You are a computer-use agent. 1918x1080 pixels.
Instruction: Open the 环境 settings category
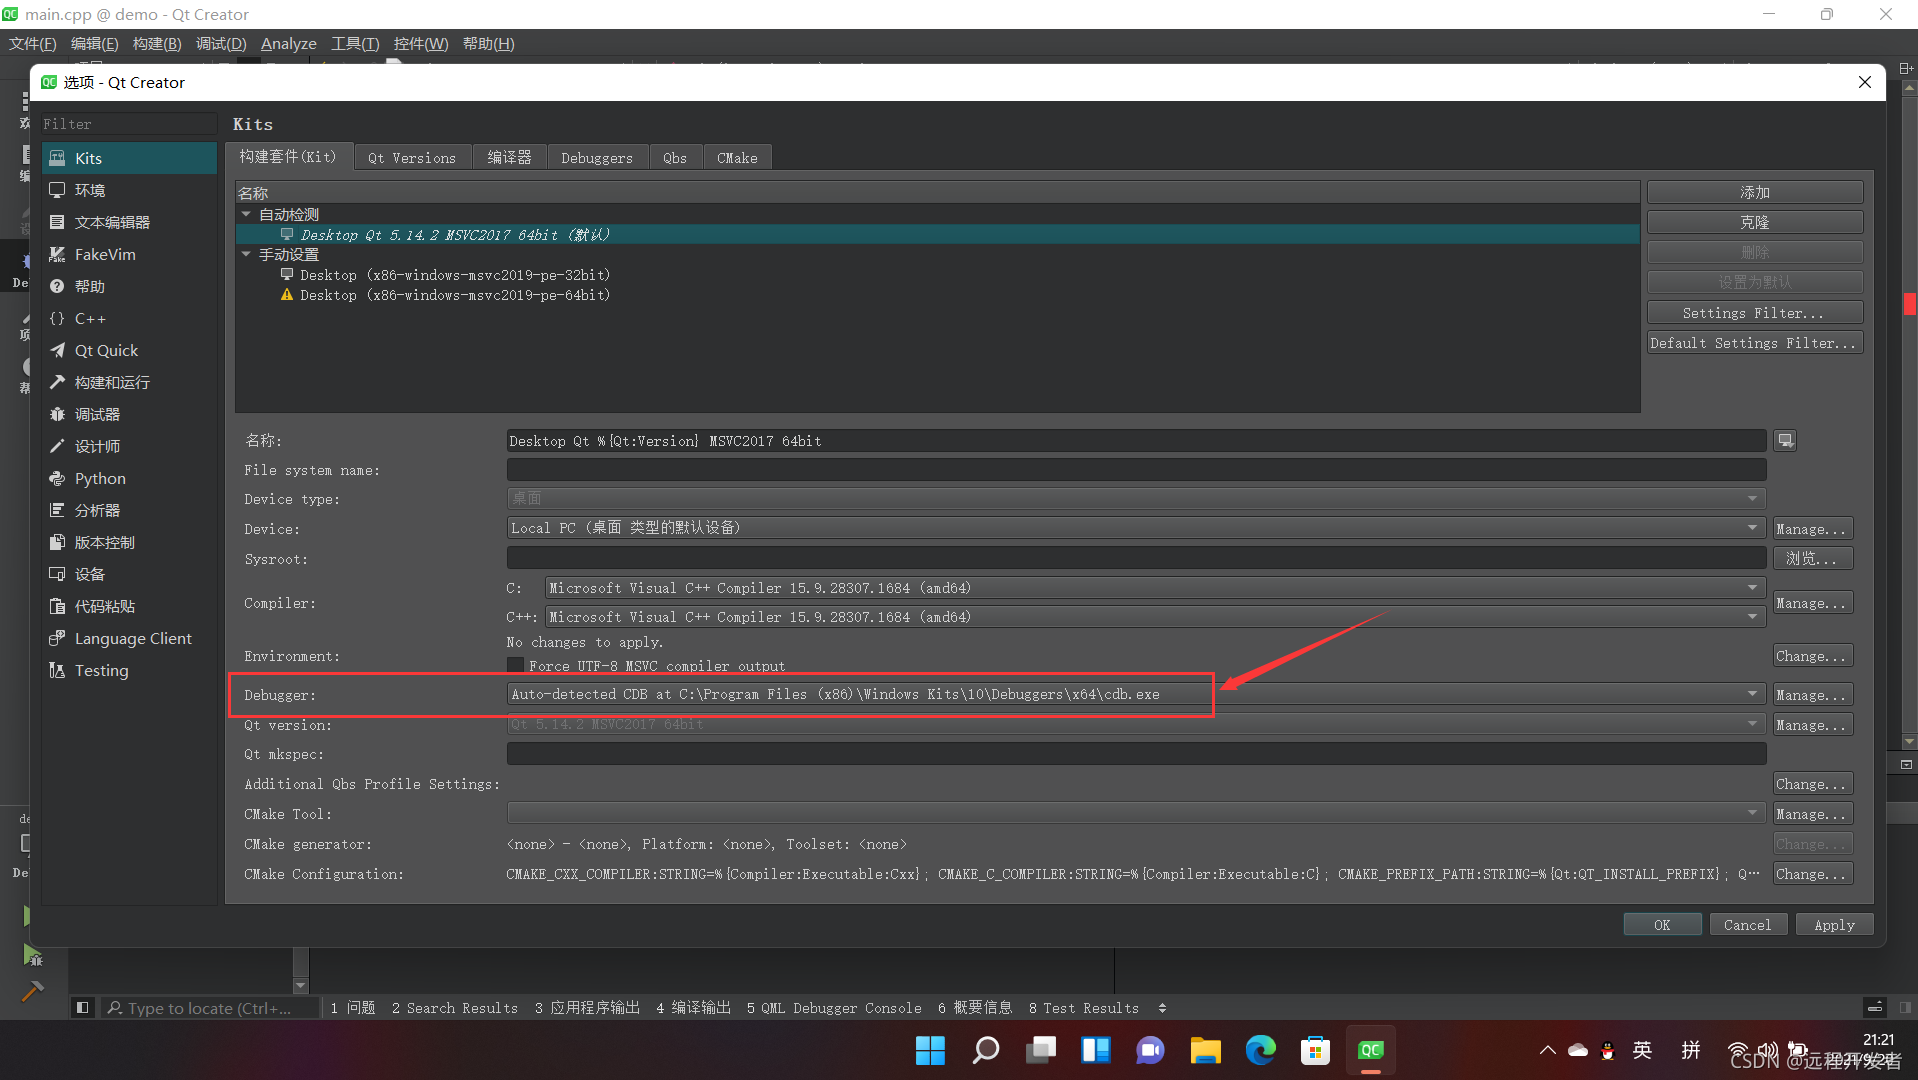click(129, 190)
